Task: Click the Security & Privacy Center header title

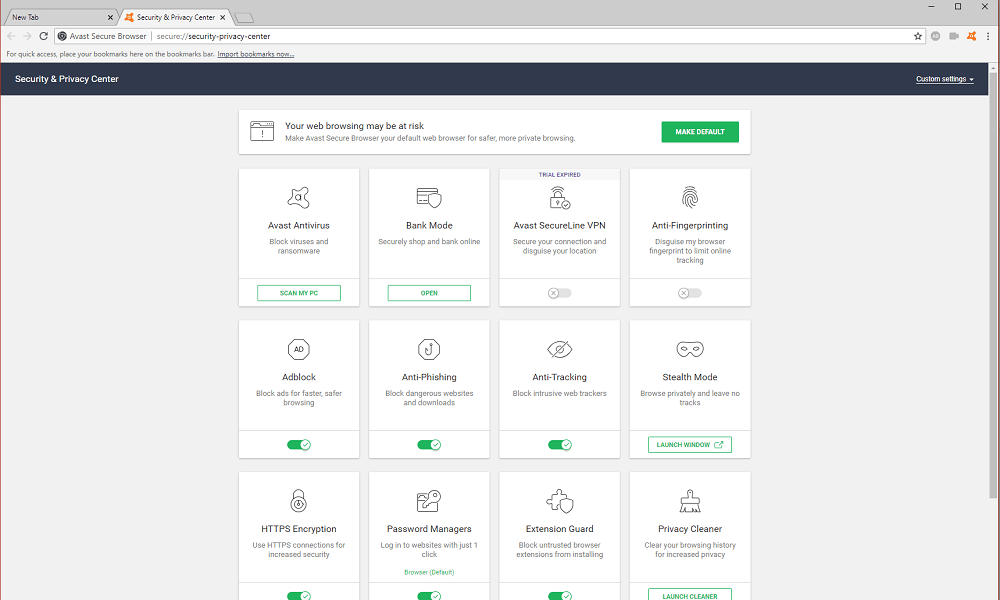Action: [67, 79]
